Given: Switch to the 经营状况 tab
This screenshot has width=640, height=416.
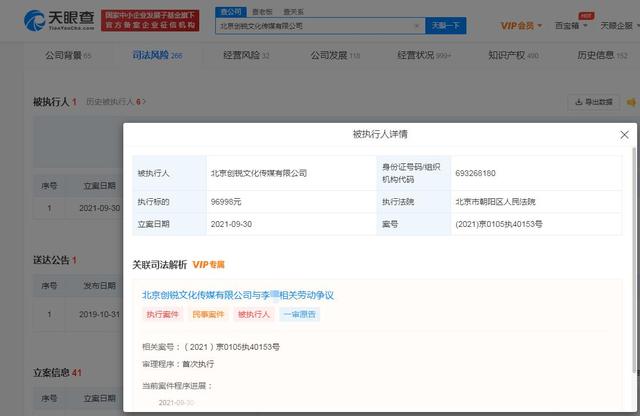Looking at the screenshot, I should tap(424, 55).
